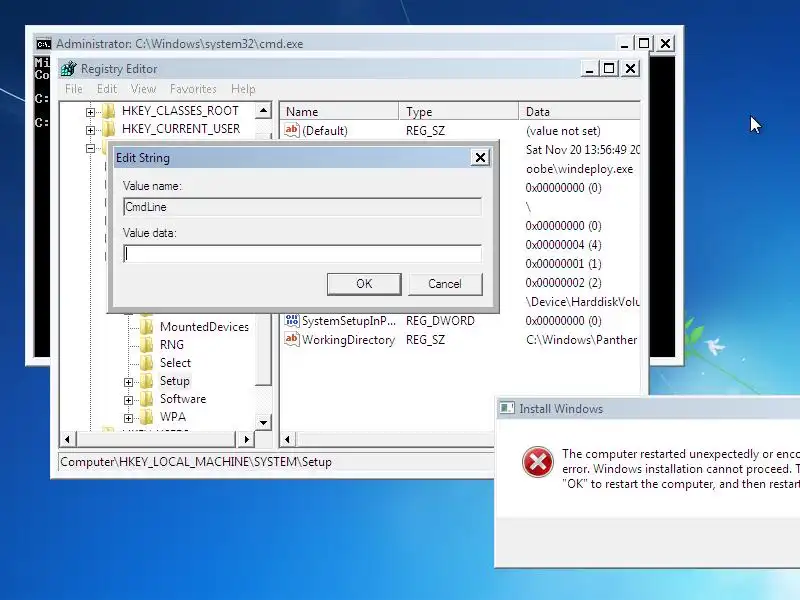Click the CmdLine Value name field

(x=303, y=207)
